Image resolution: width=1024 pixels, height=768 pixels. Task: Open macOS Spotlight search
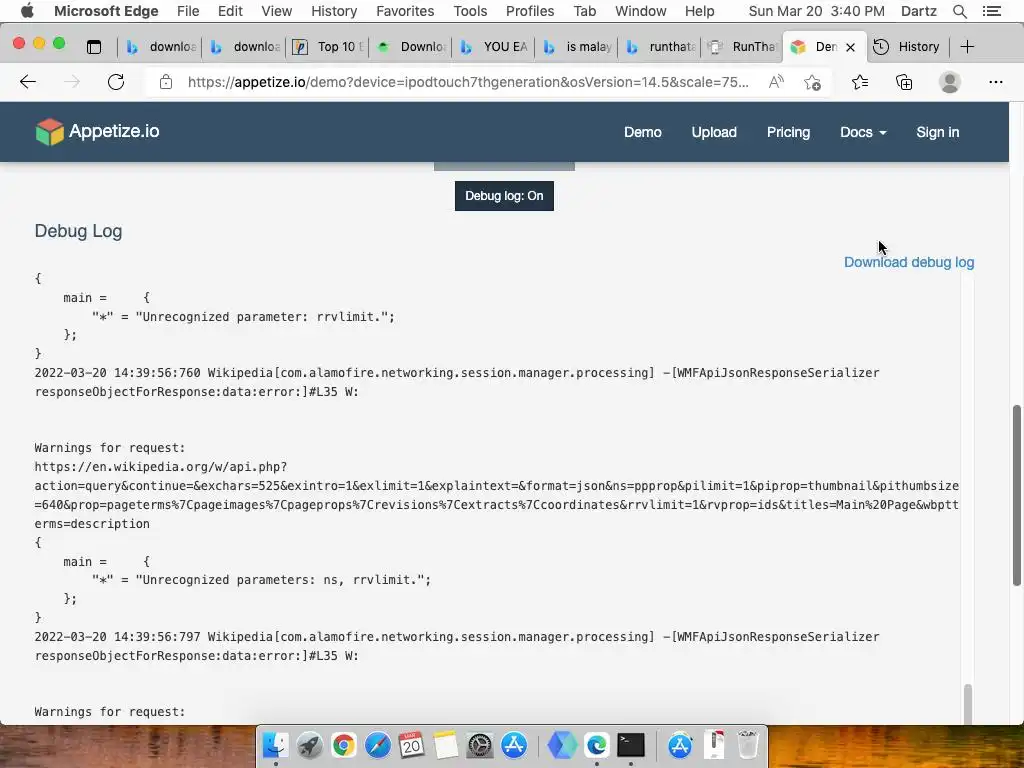point(959,11)
